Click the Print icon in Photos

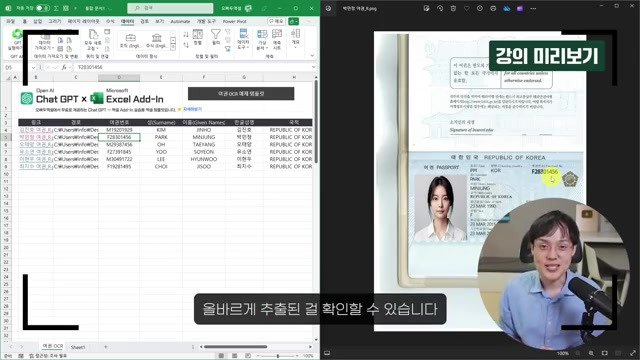point(493,8)
